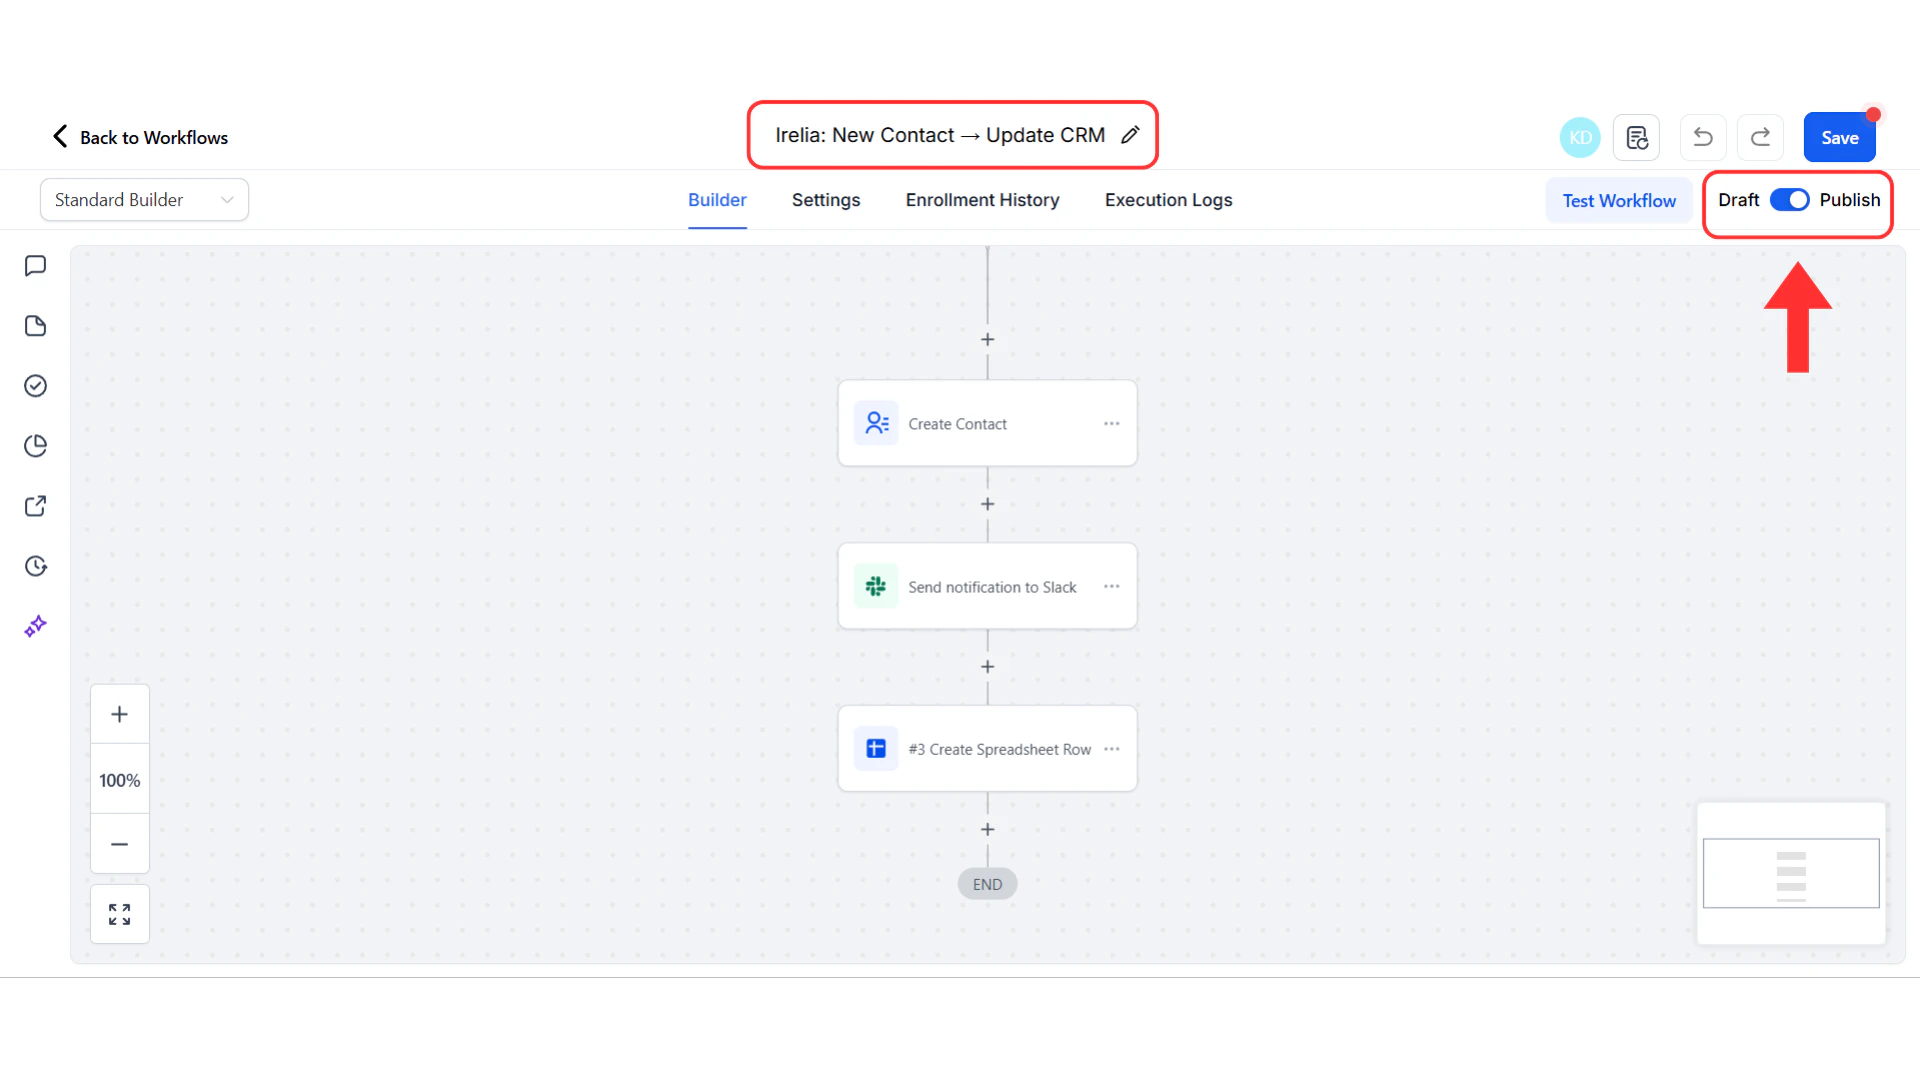
Task: Expand the canvas to fullscreen view
Action: 119,913
